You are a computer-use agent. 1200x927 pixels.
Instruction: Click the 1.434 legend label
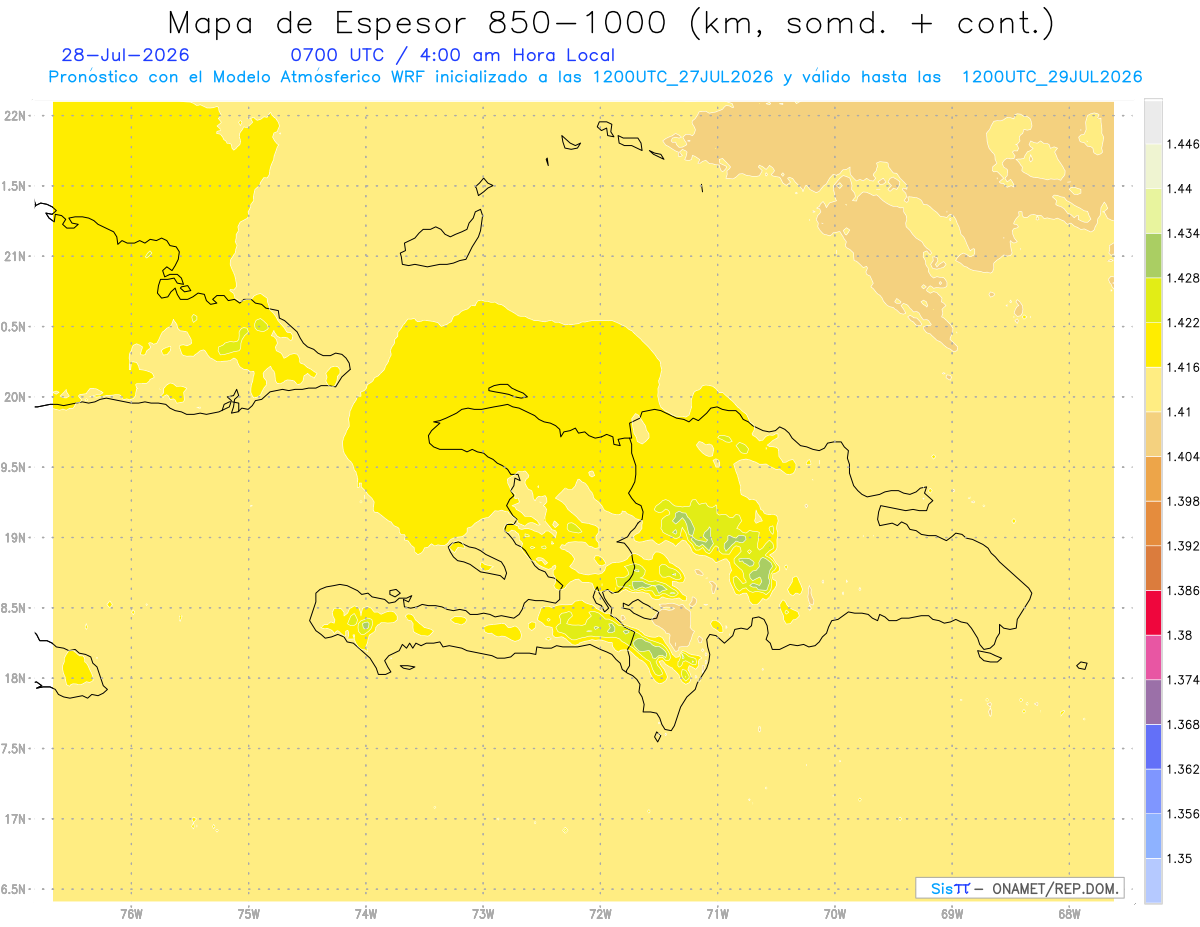1184,233
